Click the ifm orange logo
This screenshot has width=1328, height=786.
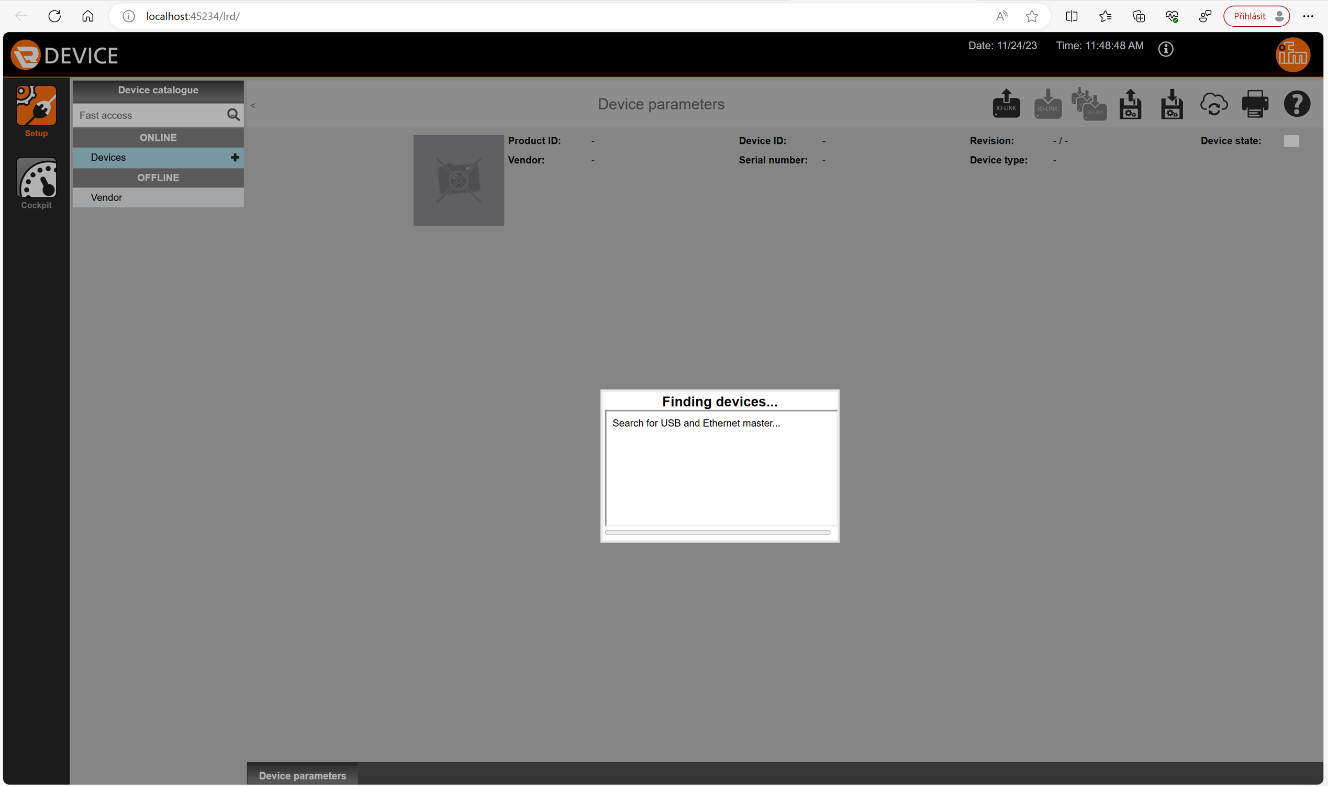point(1292,54)
